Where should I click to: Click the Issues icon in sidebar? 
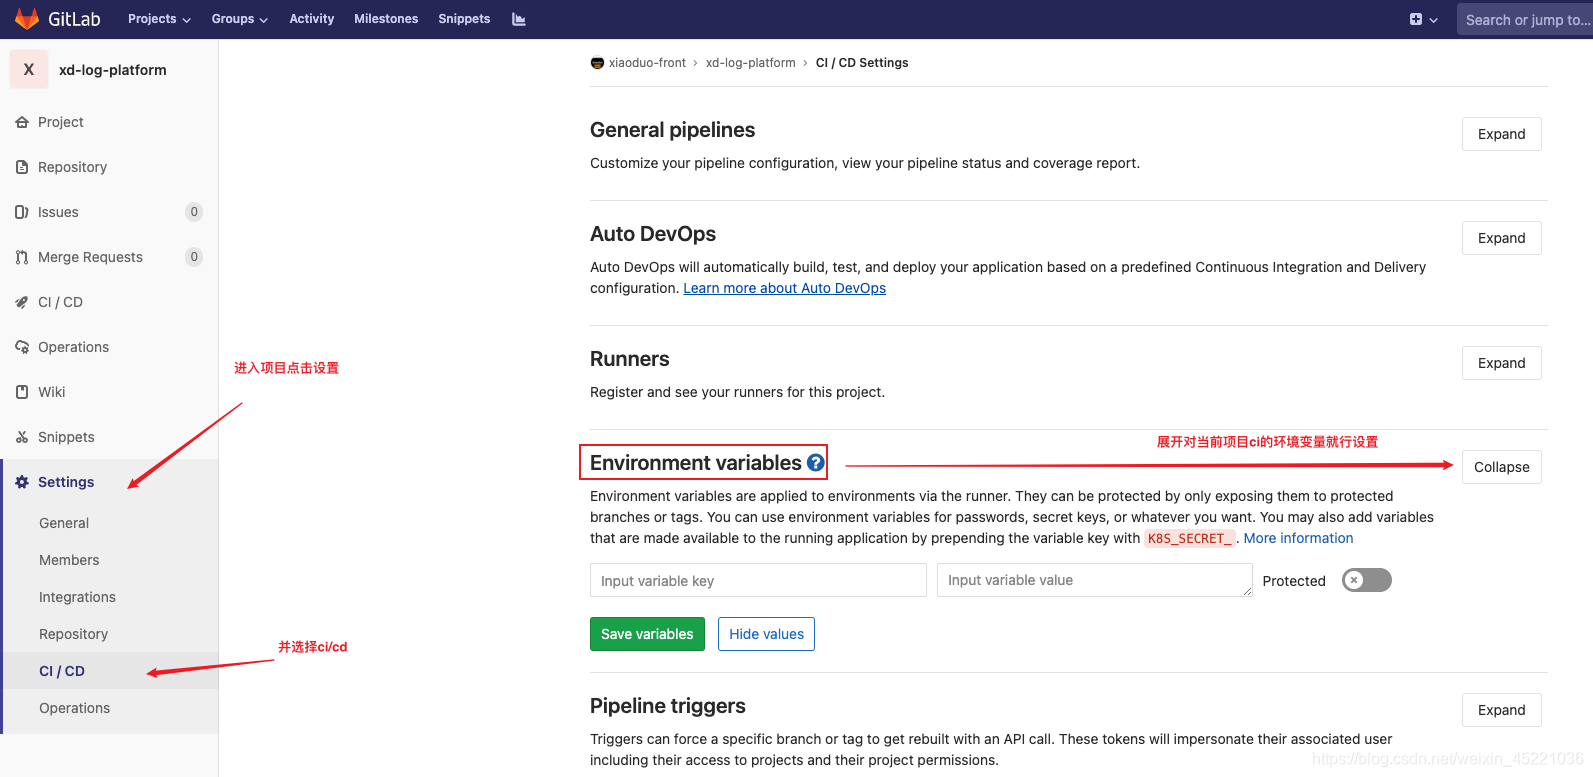[22, 212]
